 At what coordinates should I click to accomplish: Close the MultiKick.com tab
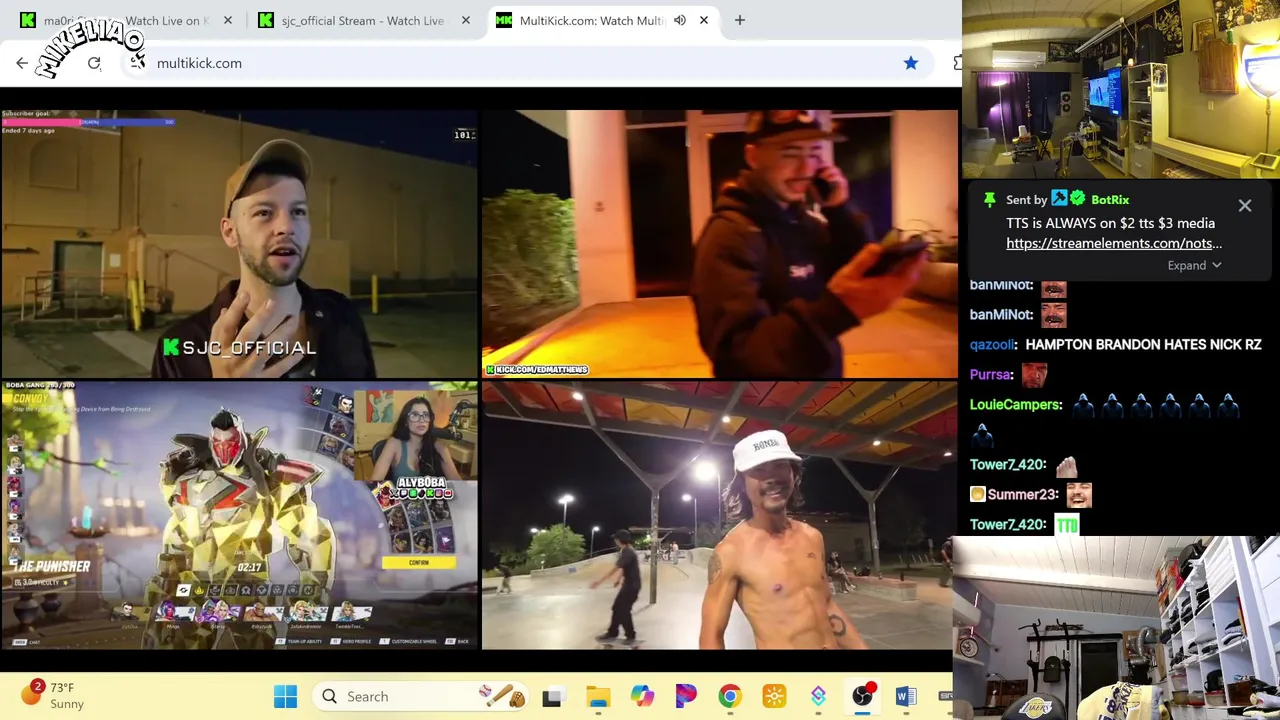(704, 20)
